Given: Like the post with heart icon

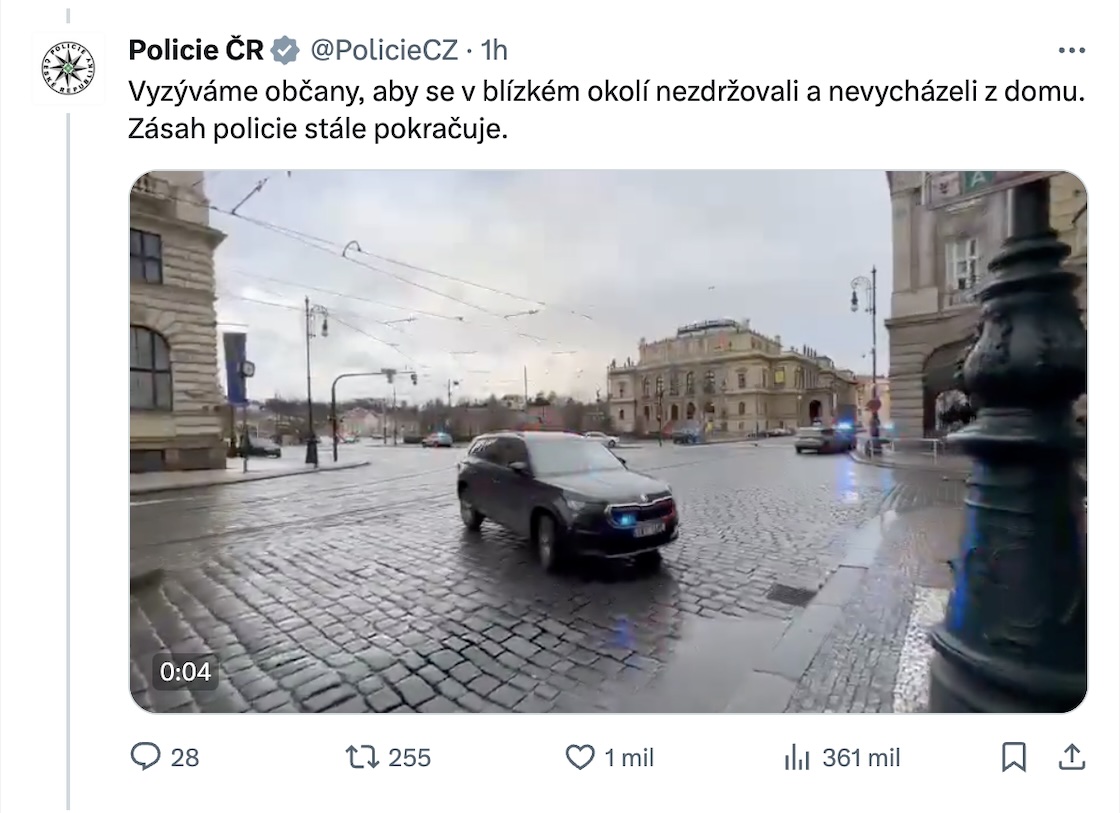Looking at the screenshot, I should pos(580,757).
